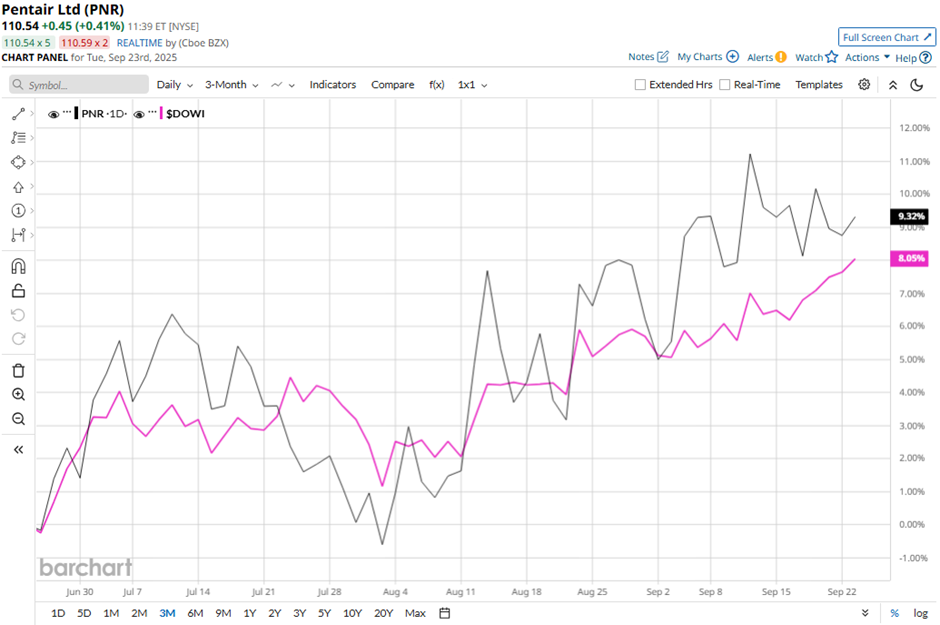Click the undo arrow icon
940x625 pixels.
pos(18,315)
